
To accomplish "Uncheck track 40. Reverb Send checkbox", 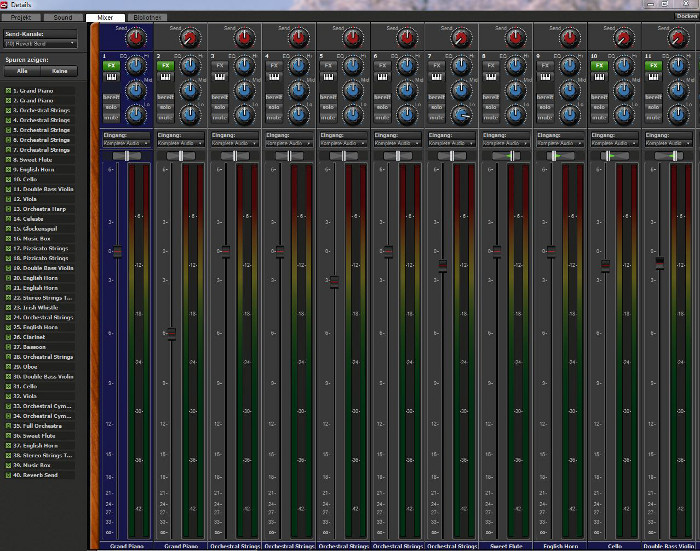I will 8,475.
